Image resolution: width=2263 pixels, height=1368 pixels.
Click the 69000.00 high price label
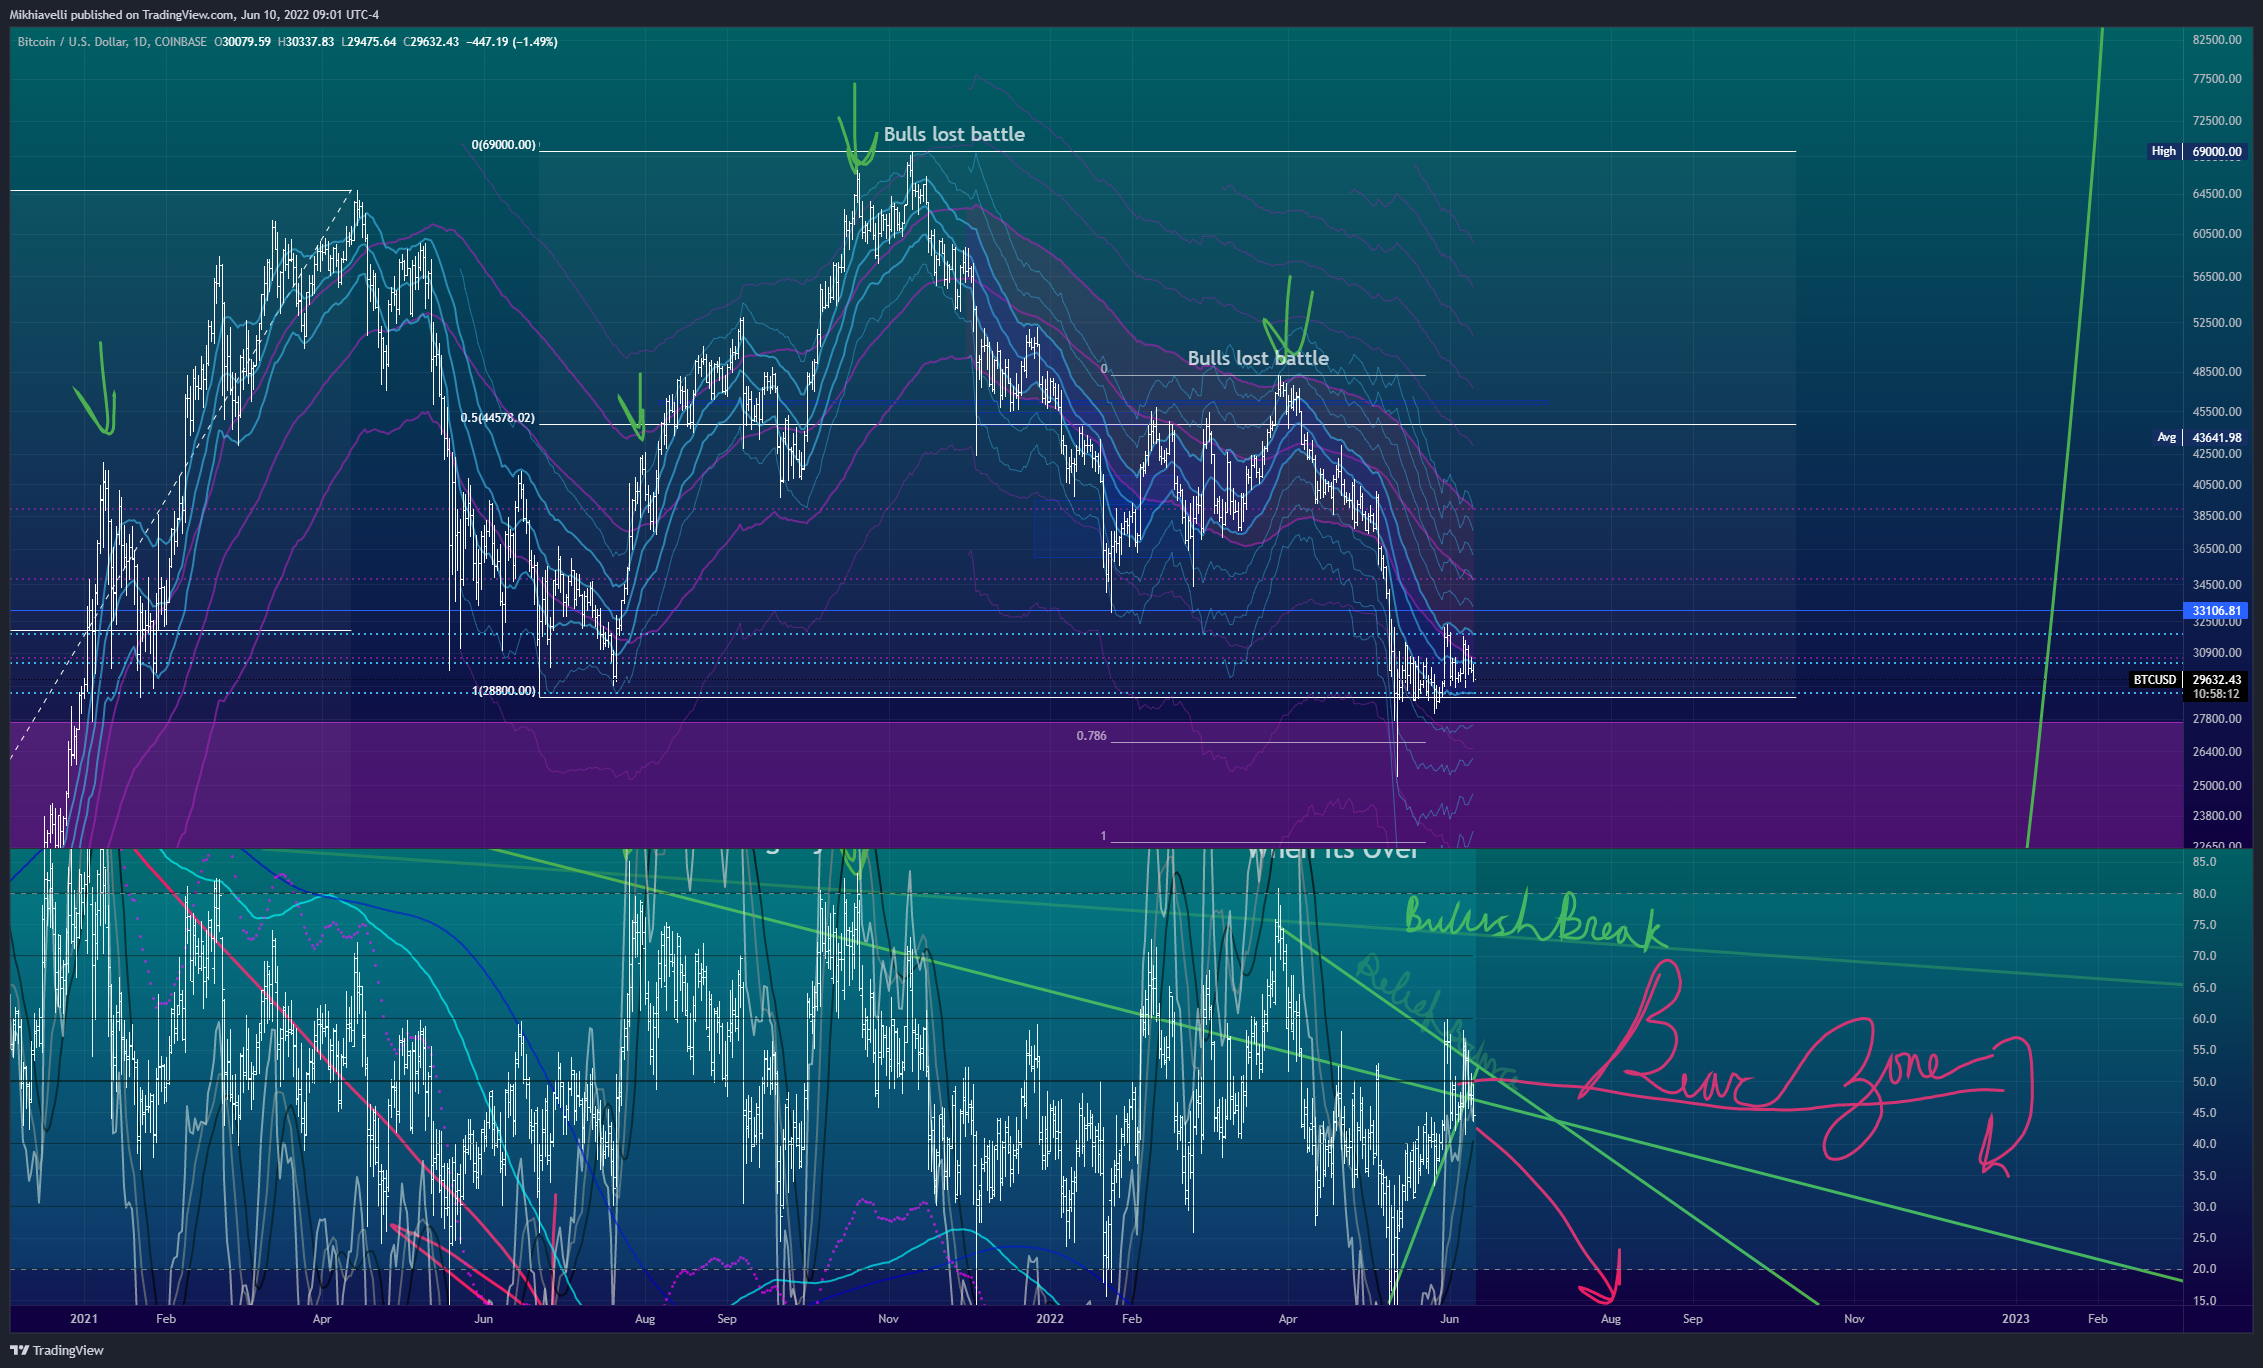pos(2217,152)
